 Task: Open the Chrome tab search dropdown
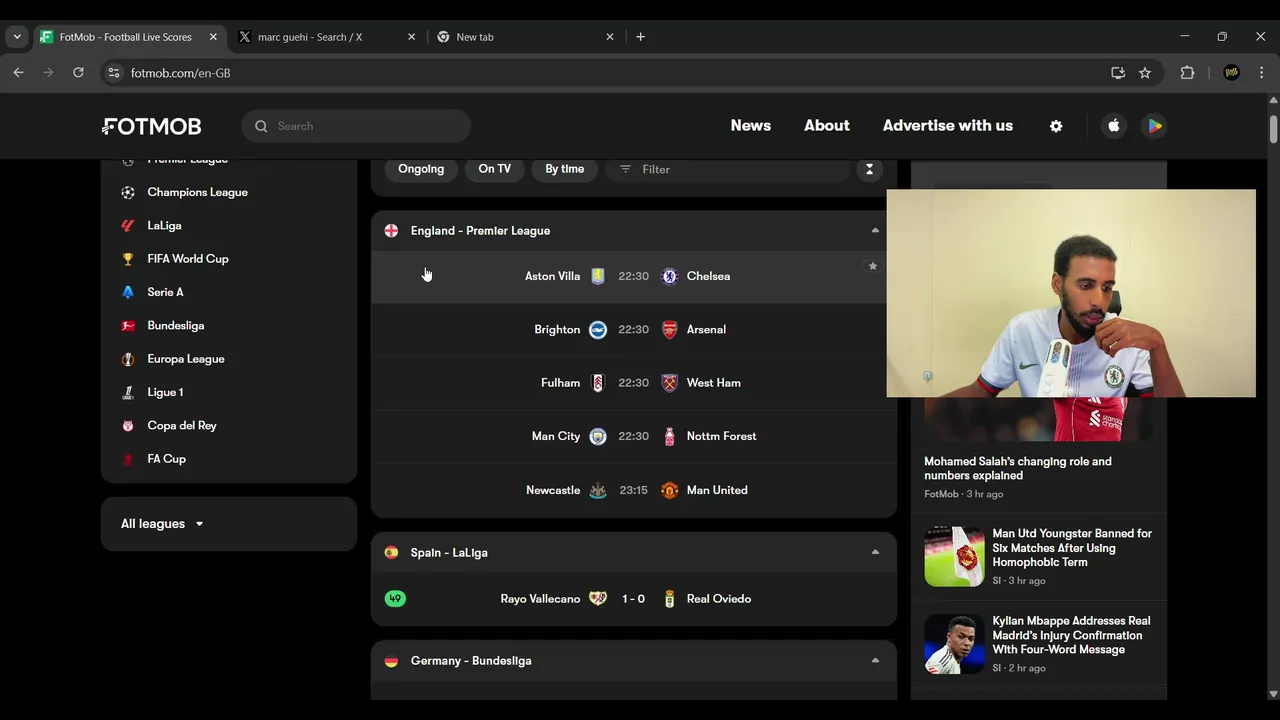(x=17, y=37)
